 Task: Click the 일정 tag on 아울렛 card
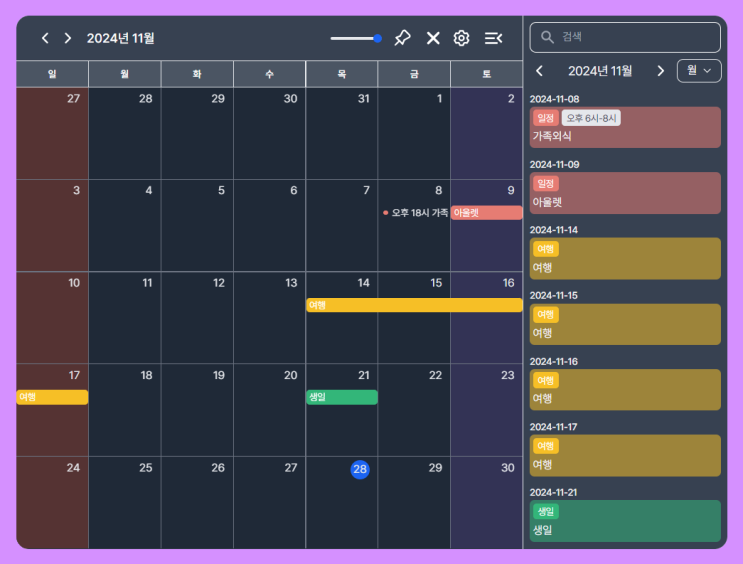pyautogui.click(x=545, y=183)
